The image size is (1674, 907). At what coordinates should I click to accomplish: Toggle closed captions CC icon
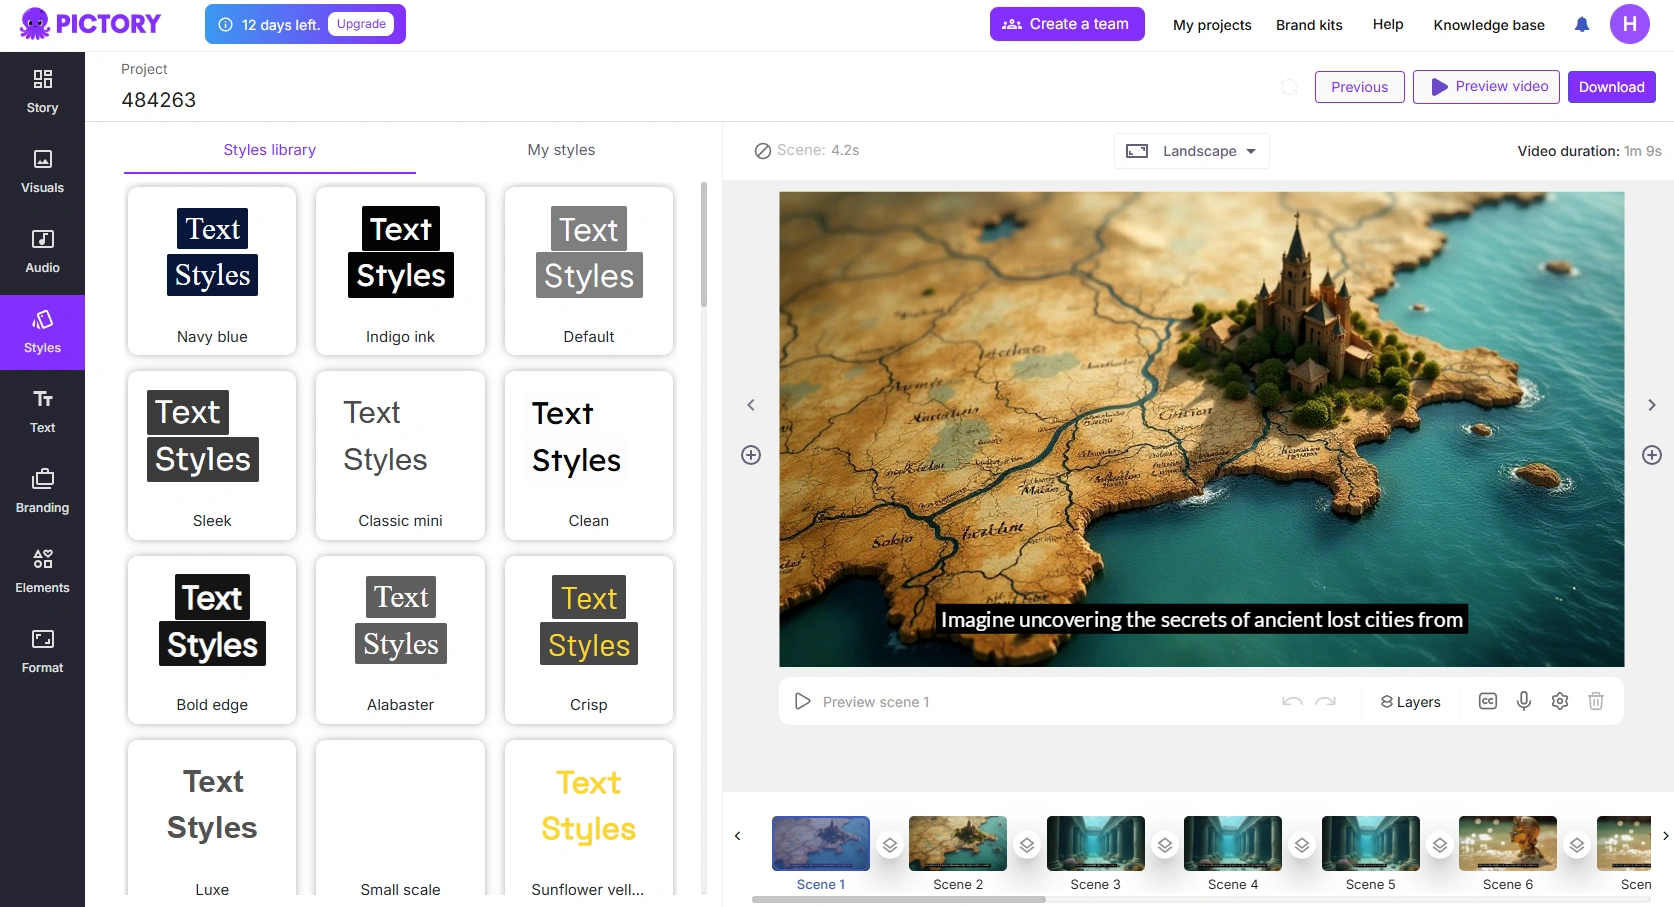(x=1487, y=701)
